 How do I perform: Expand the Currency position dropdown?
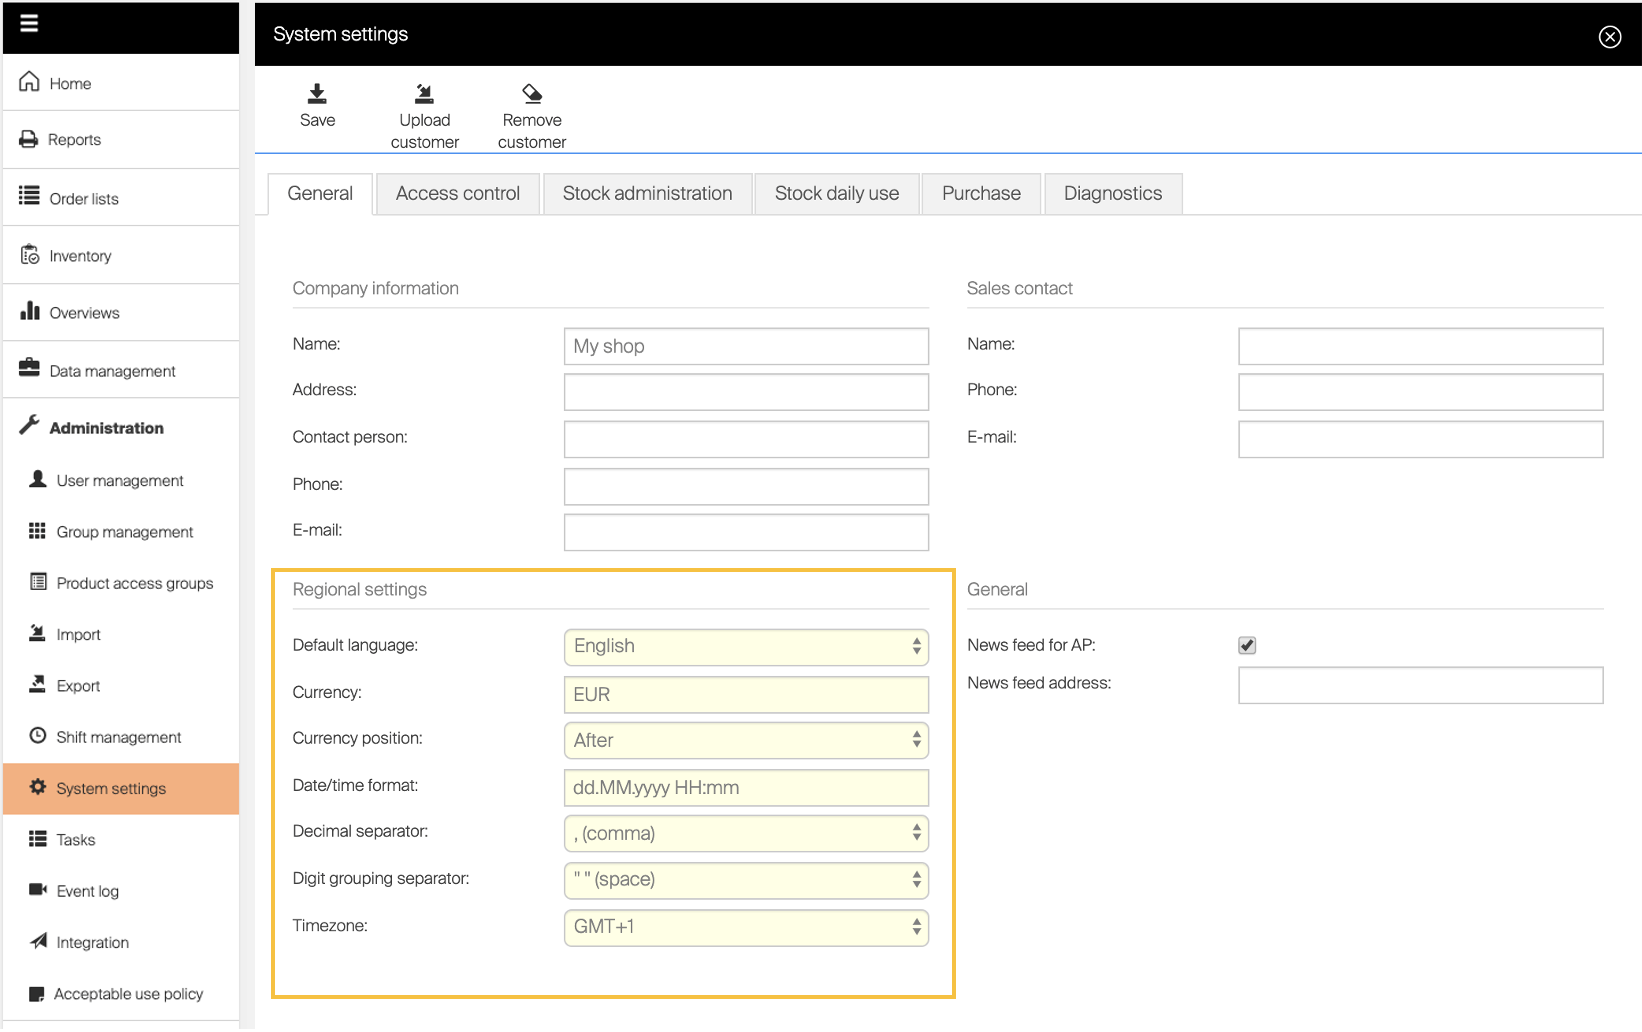[746, 740]
